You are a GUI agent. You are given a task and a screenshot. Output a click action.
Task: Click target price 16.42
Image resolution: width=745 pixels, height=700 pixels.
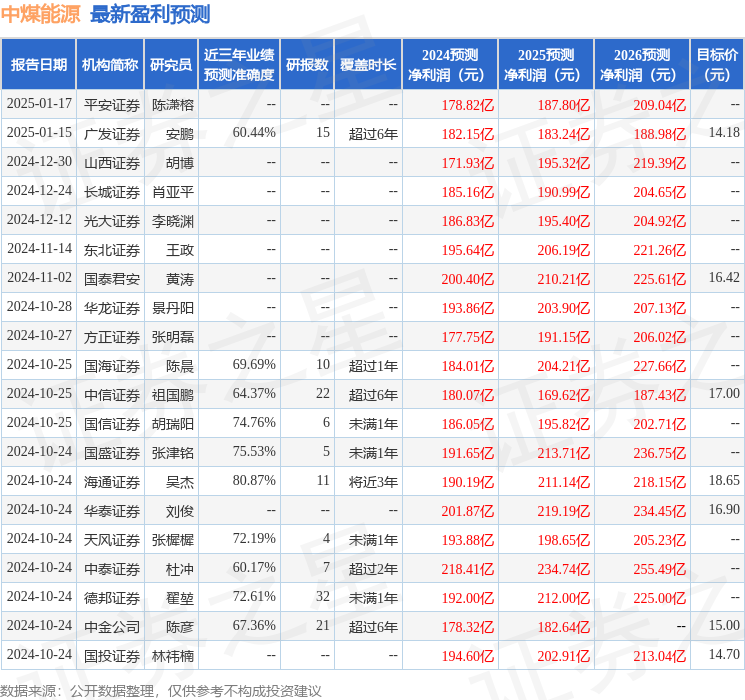coord(724,278)
